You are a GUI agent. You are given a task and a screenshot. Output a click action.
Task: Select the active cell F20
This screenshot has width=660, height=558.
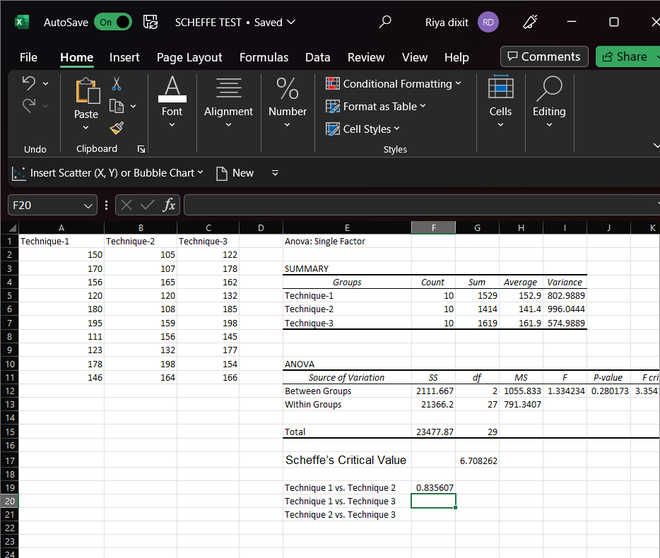point(434,501)
